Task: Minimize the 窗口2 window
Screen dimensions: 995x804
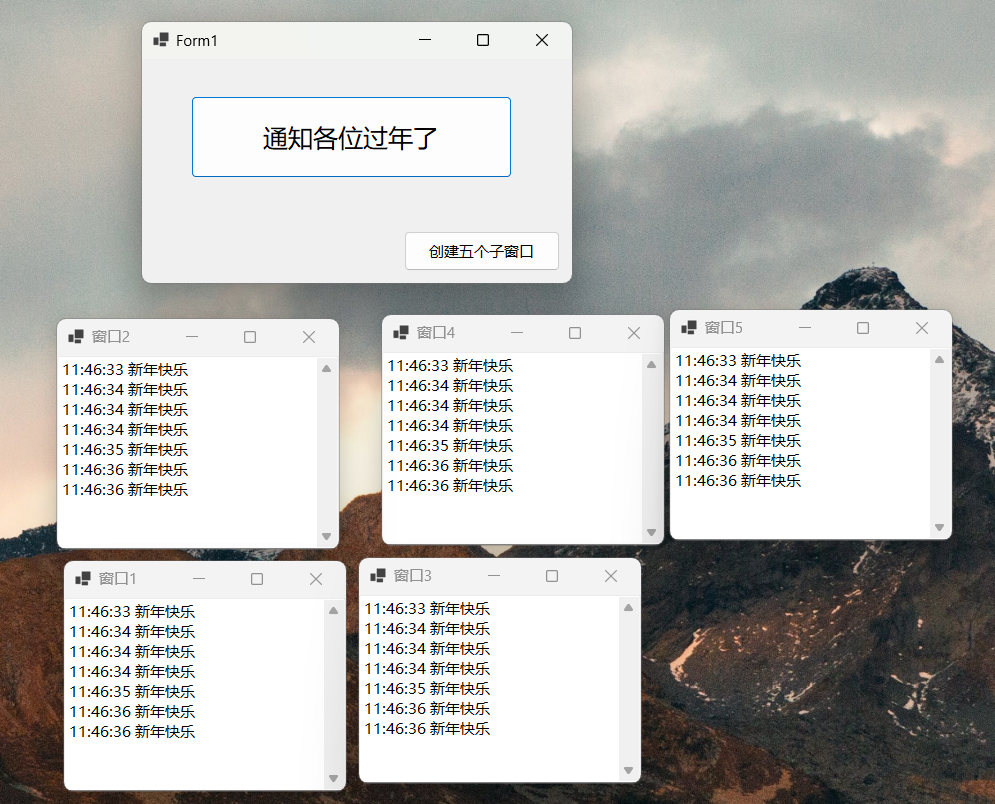Action: click(192, 337)
